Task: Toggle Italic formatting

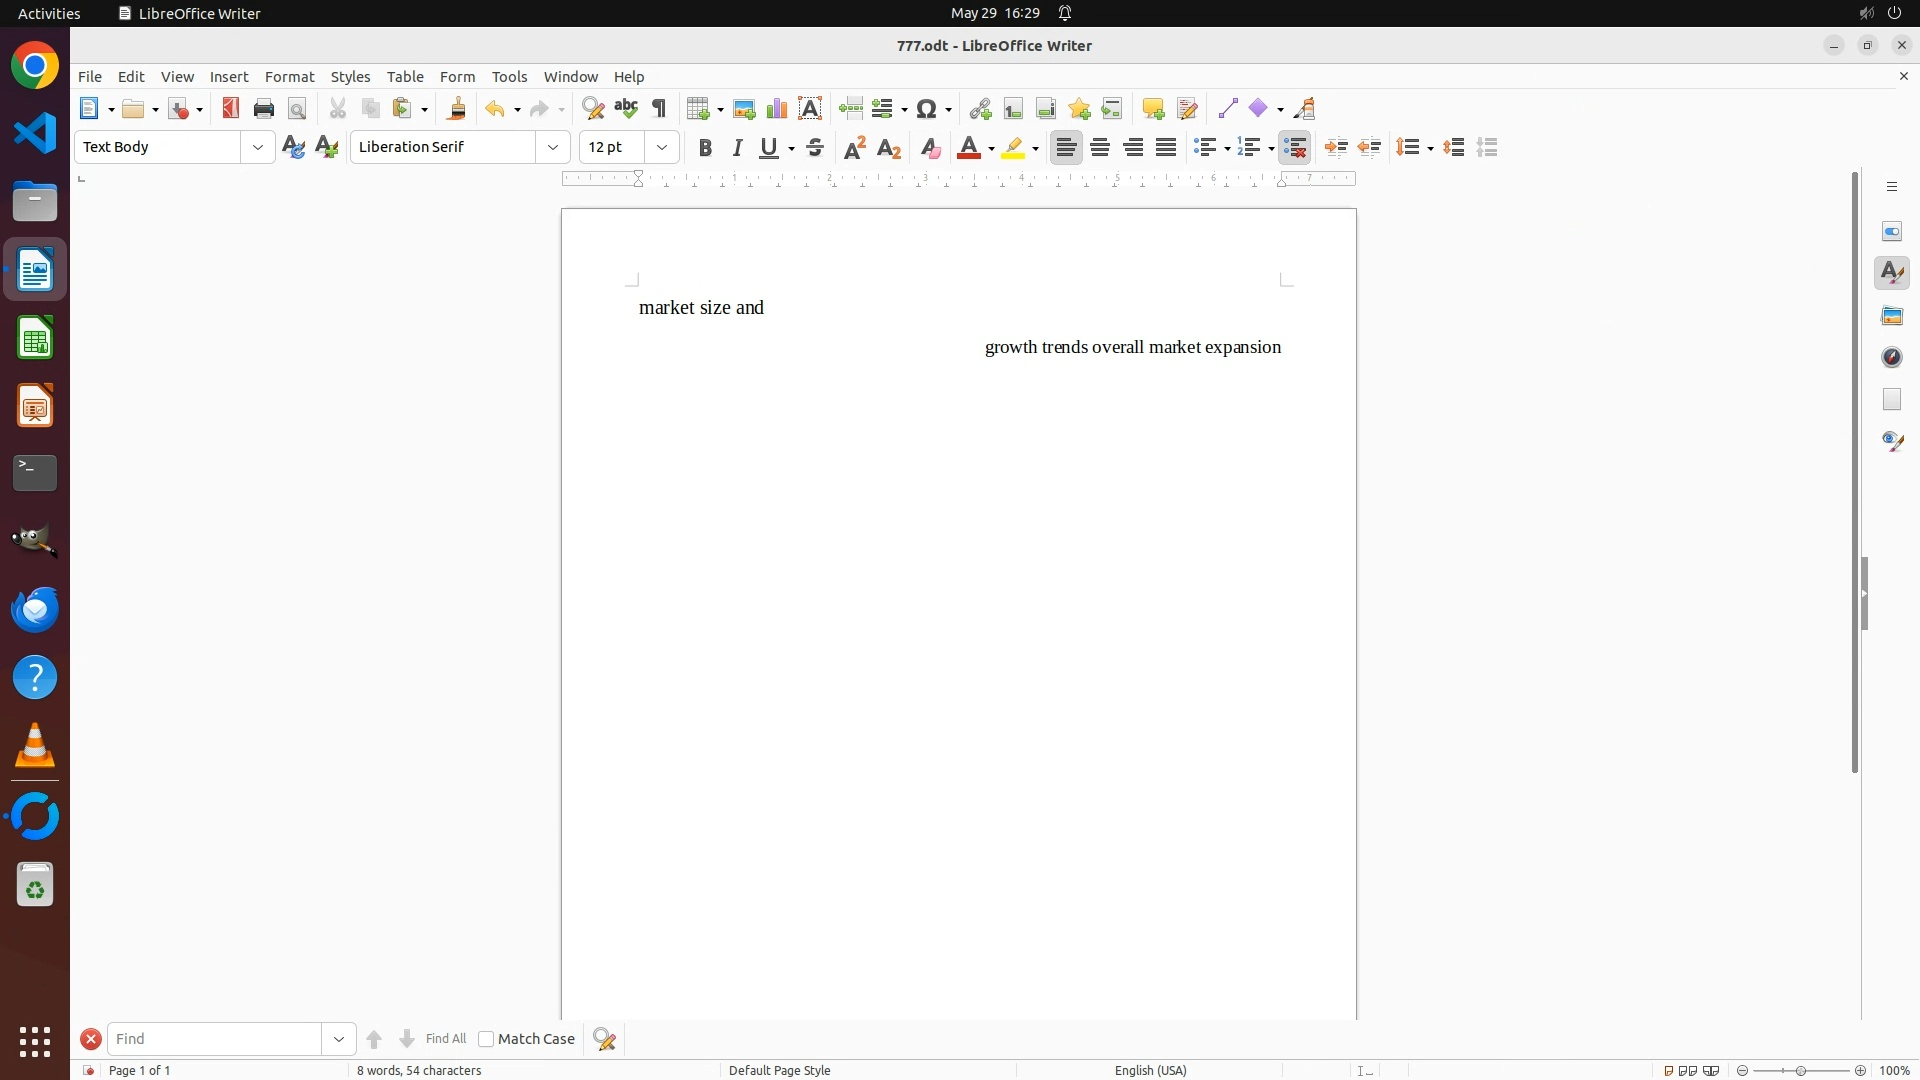Action: [x=738, y=148]
